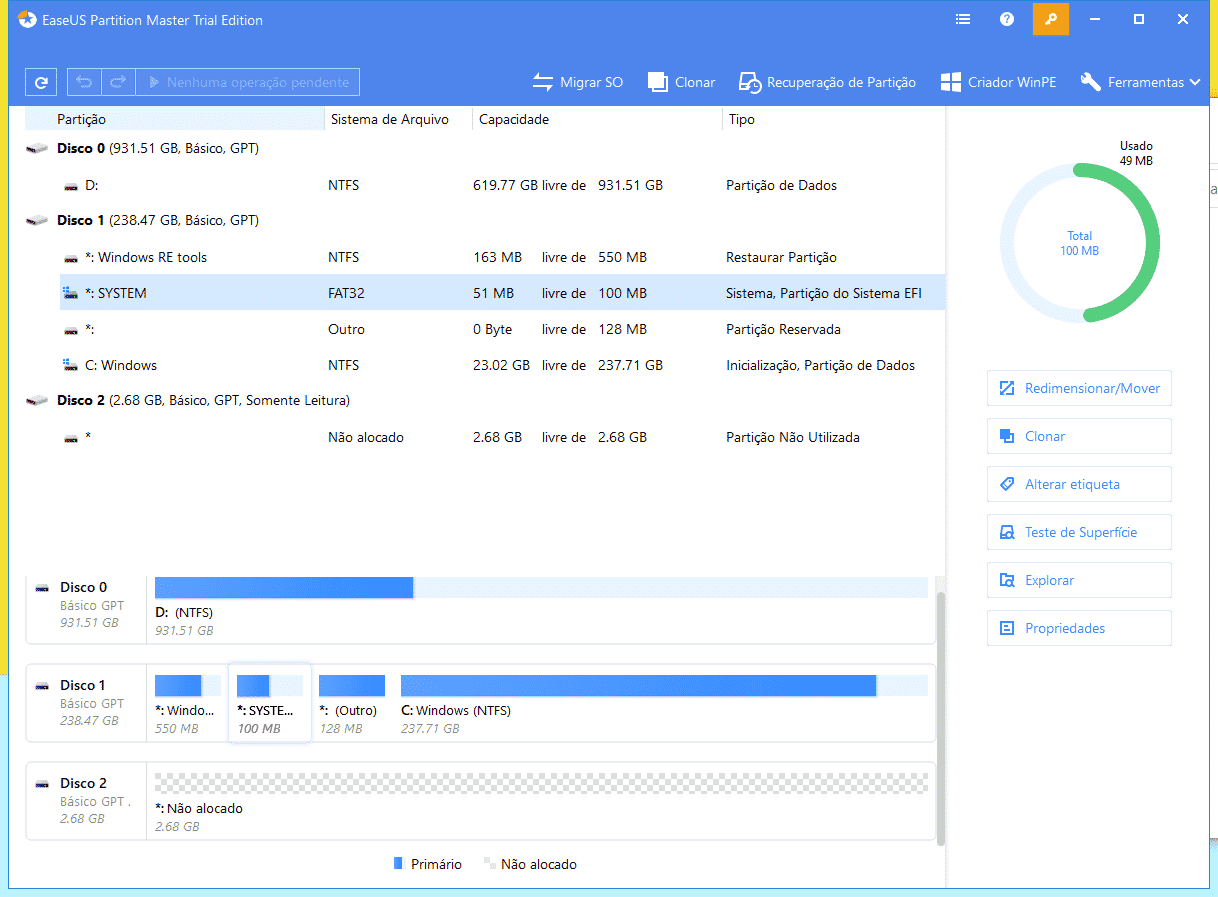Click the Undo arrow icon

(x=85, y=81)
